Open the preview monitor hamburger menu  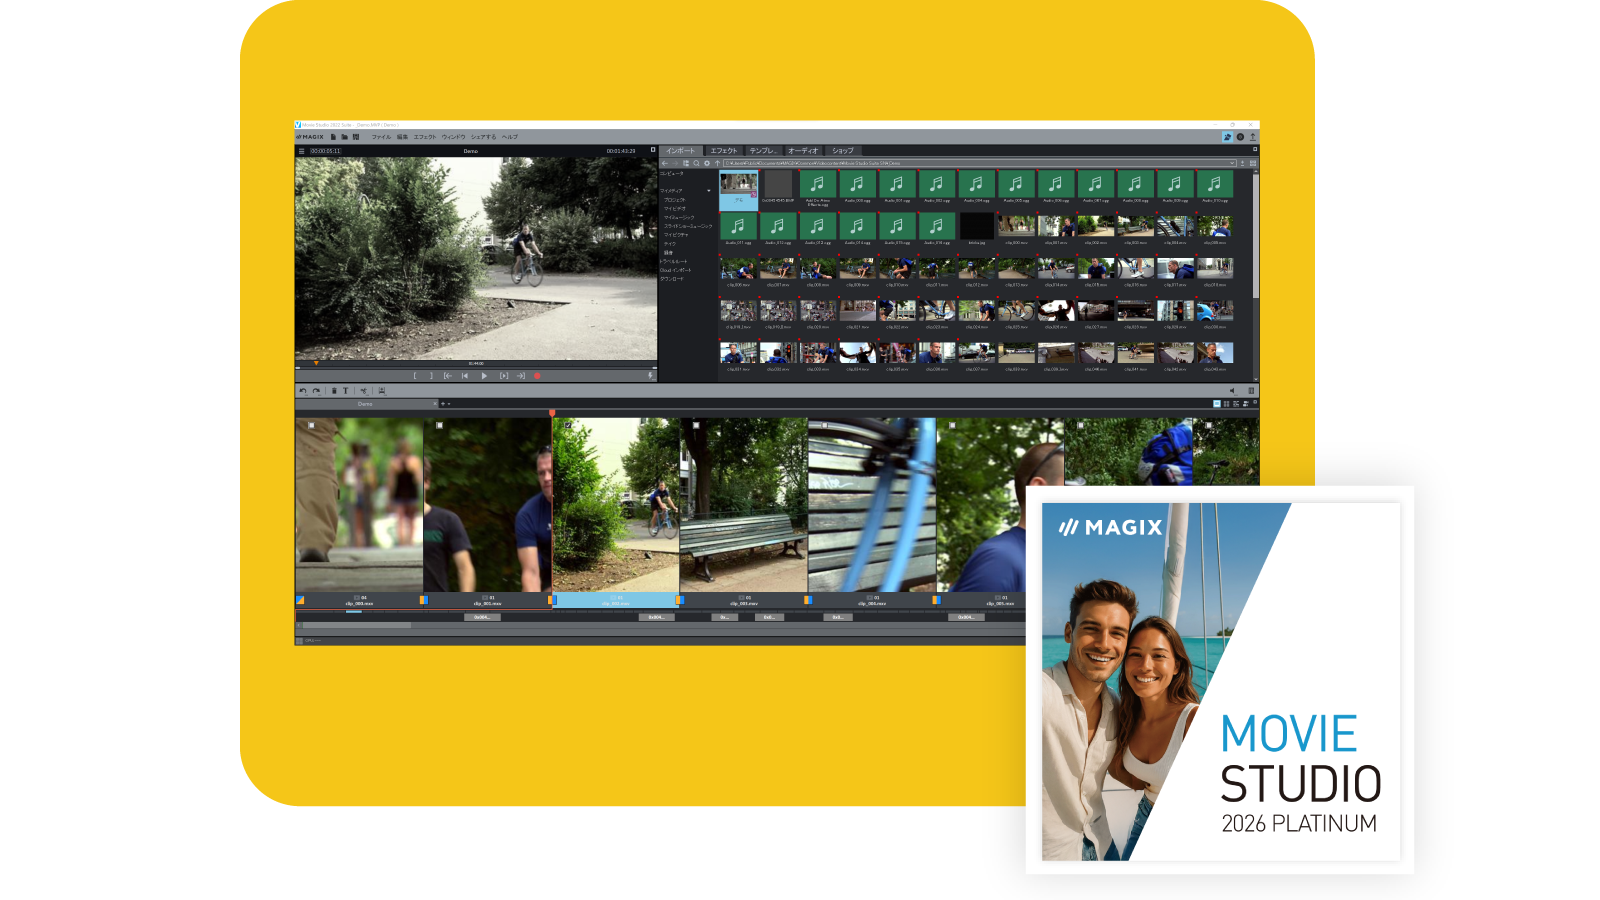[x=301, y=151]
